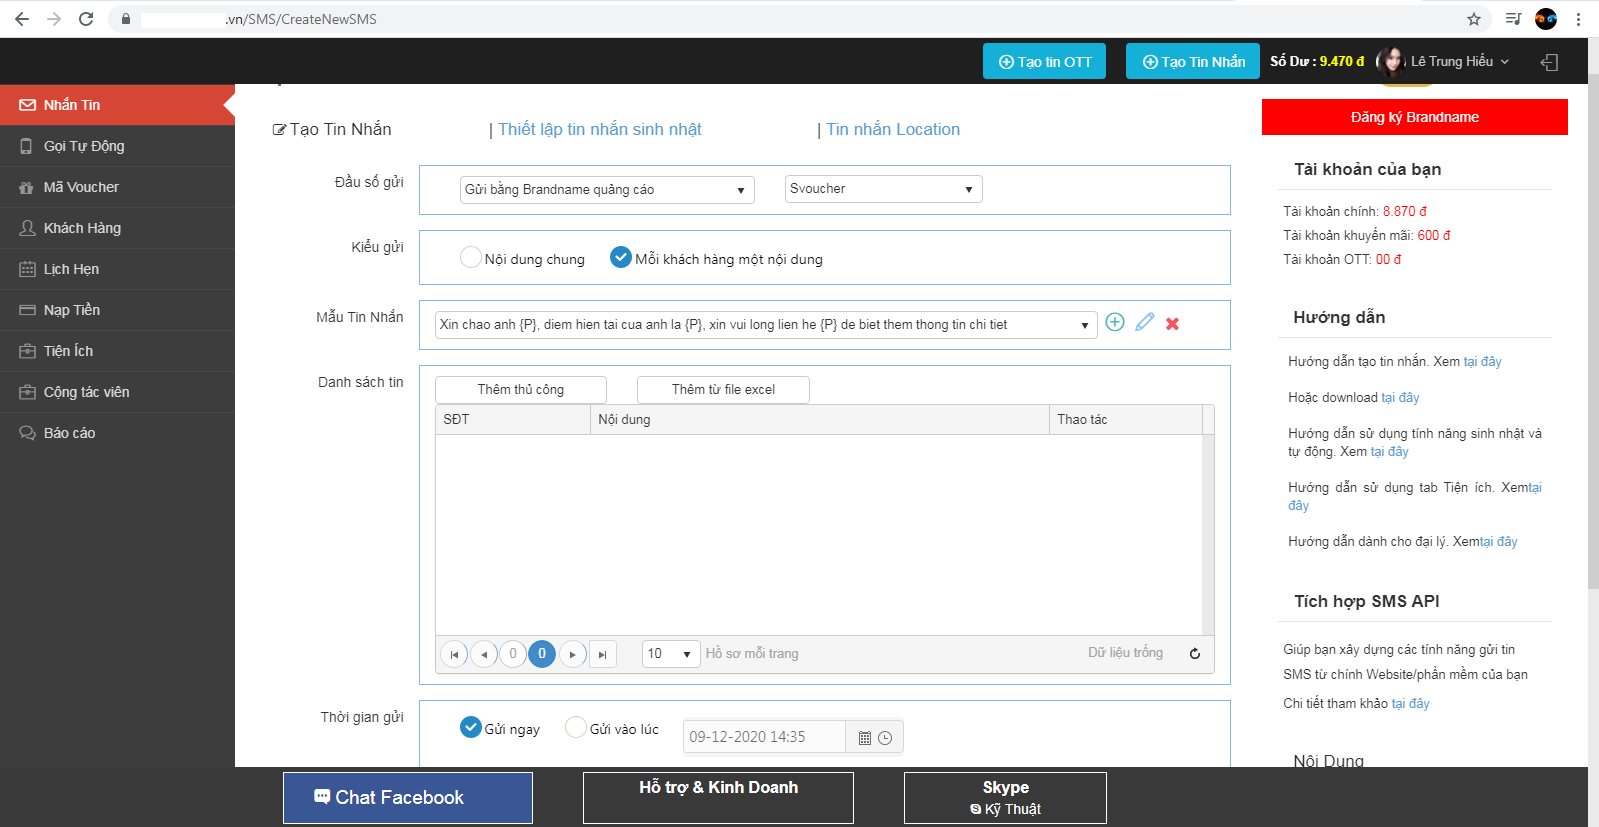This screenshot has height=827, width=1599.
Task: Go to previous page of the grid
Action: coord(484,654)
